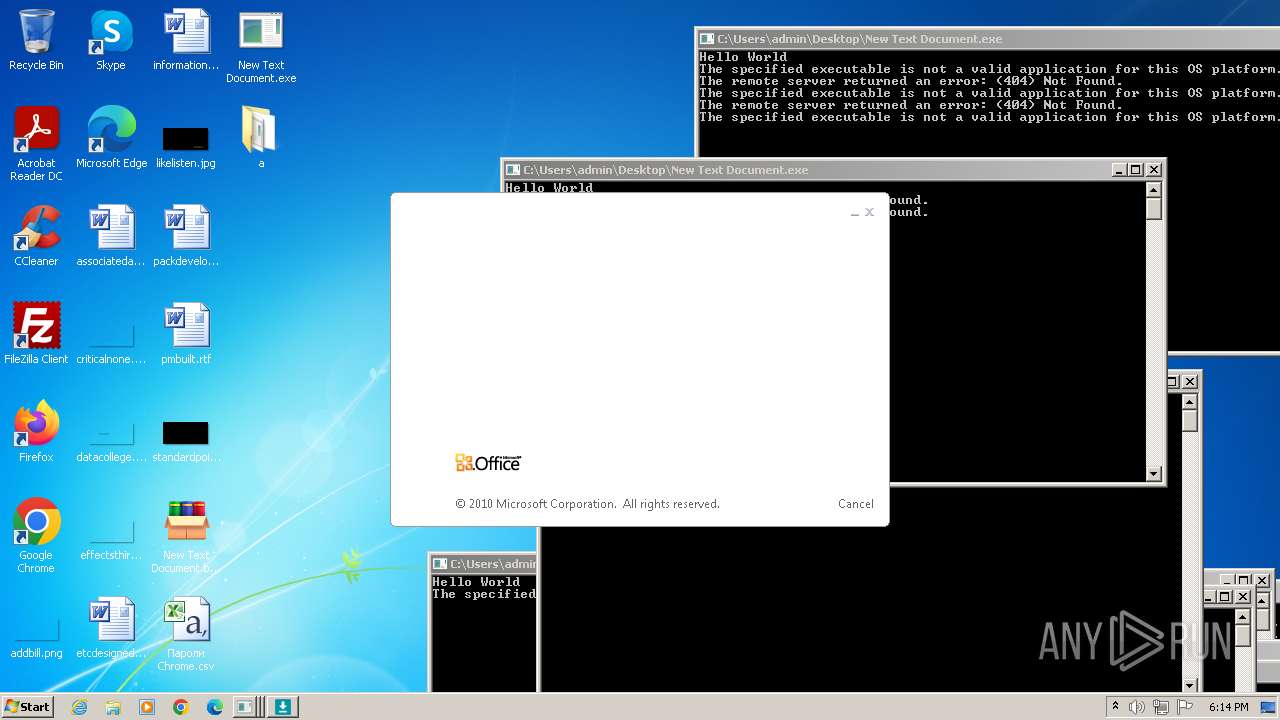Viewport: 1280px width, 720px height.
Task: Focus the top-right console title bar
Action: pyautogui.click(x=988, y=39)
